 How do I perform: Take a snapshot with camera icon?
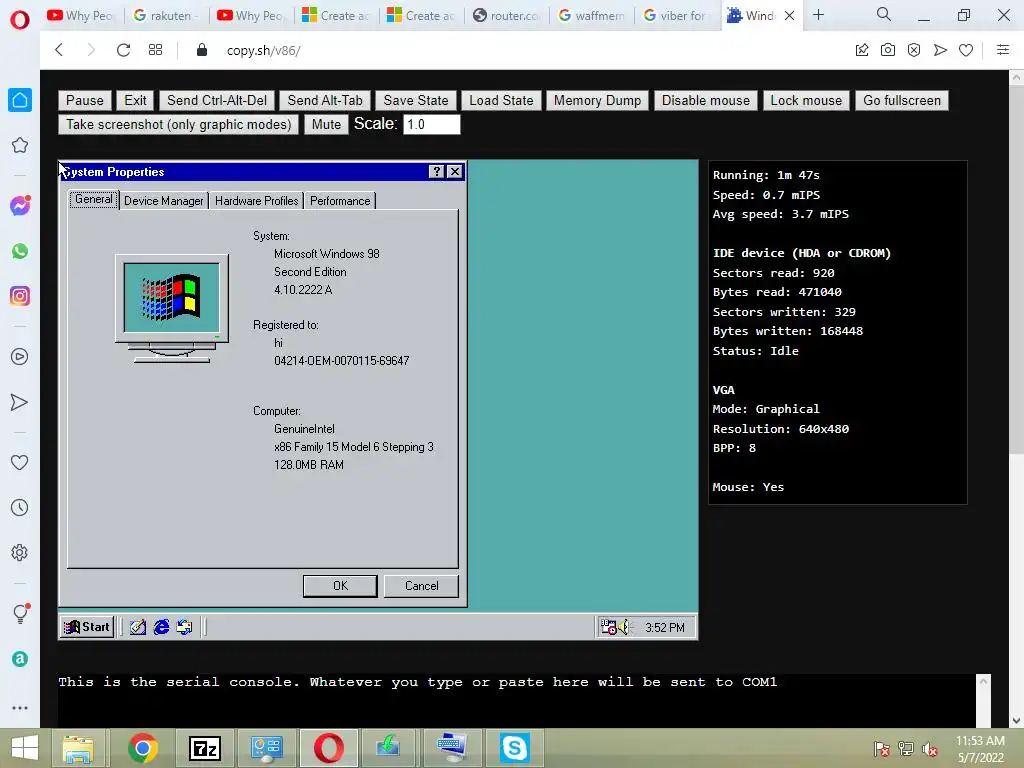click(888, 50)
